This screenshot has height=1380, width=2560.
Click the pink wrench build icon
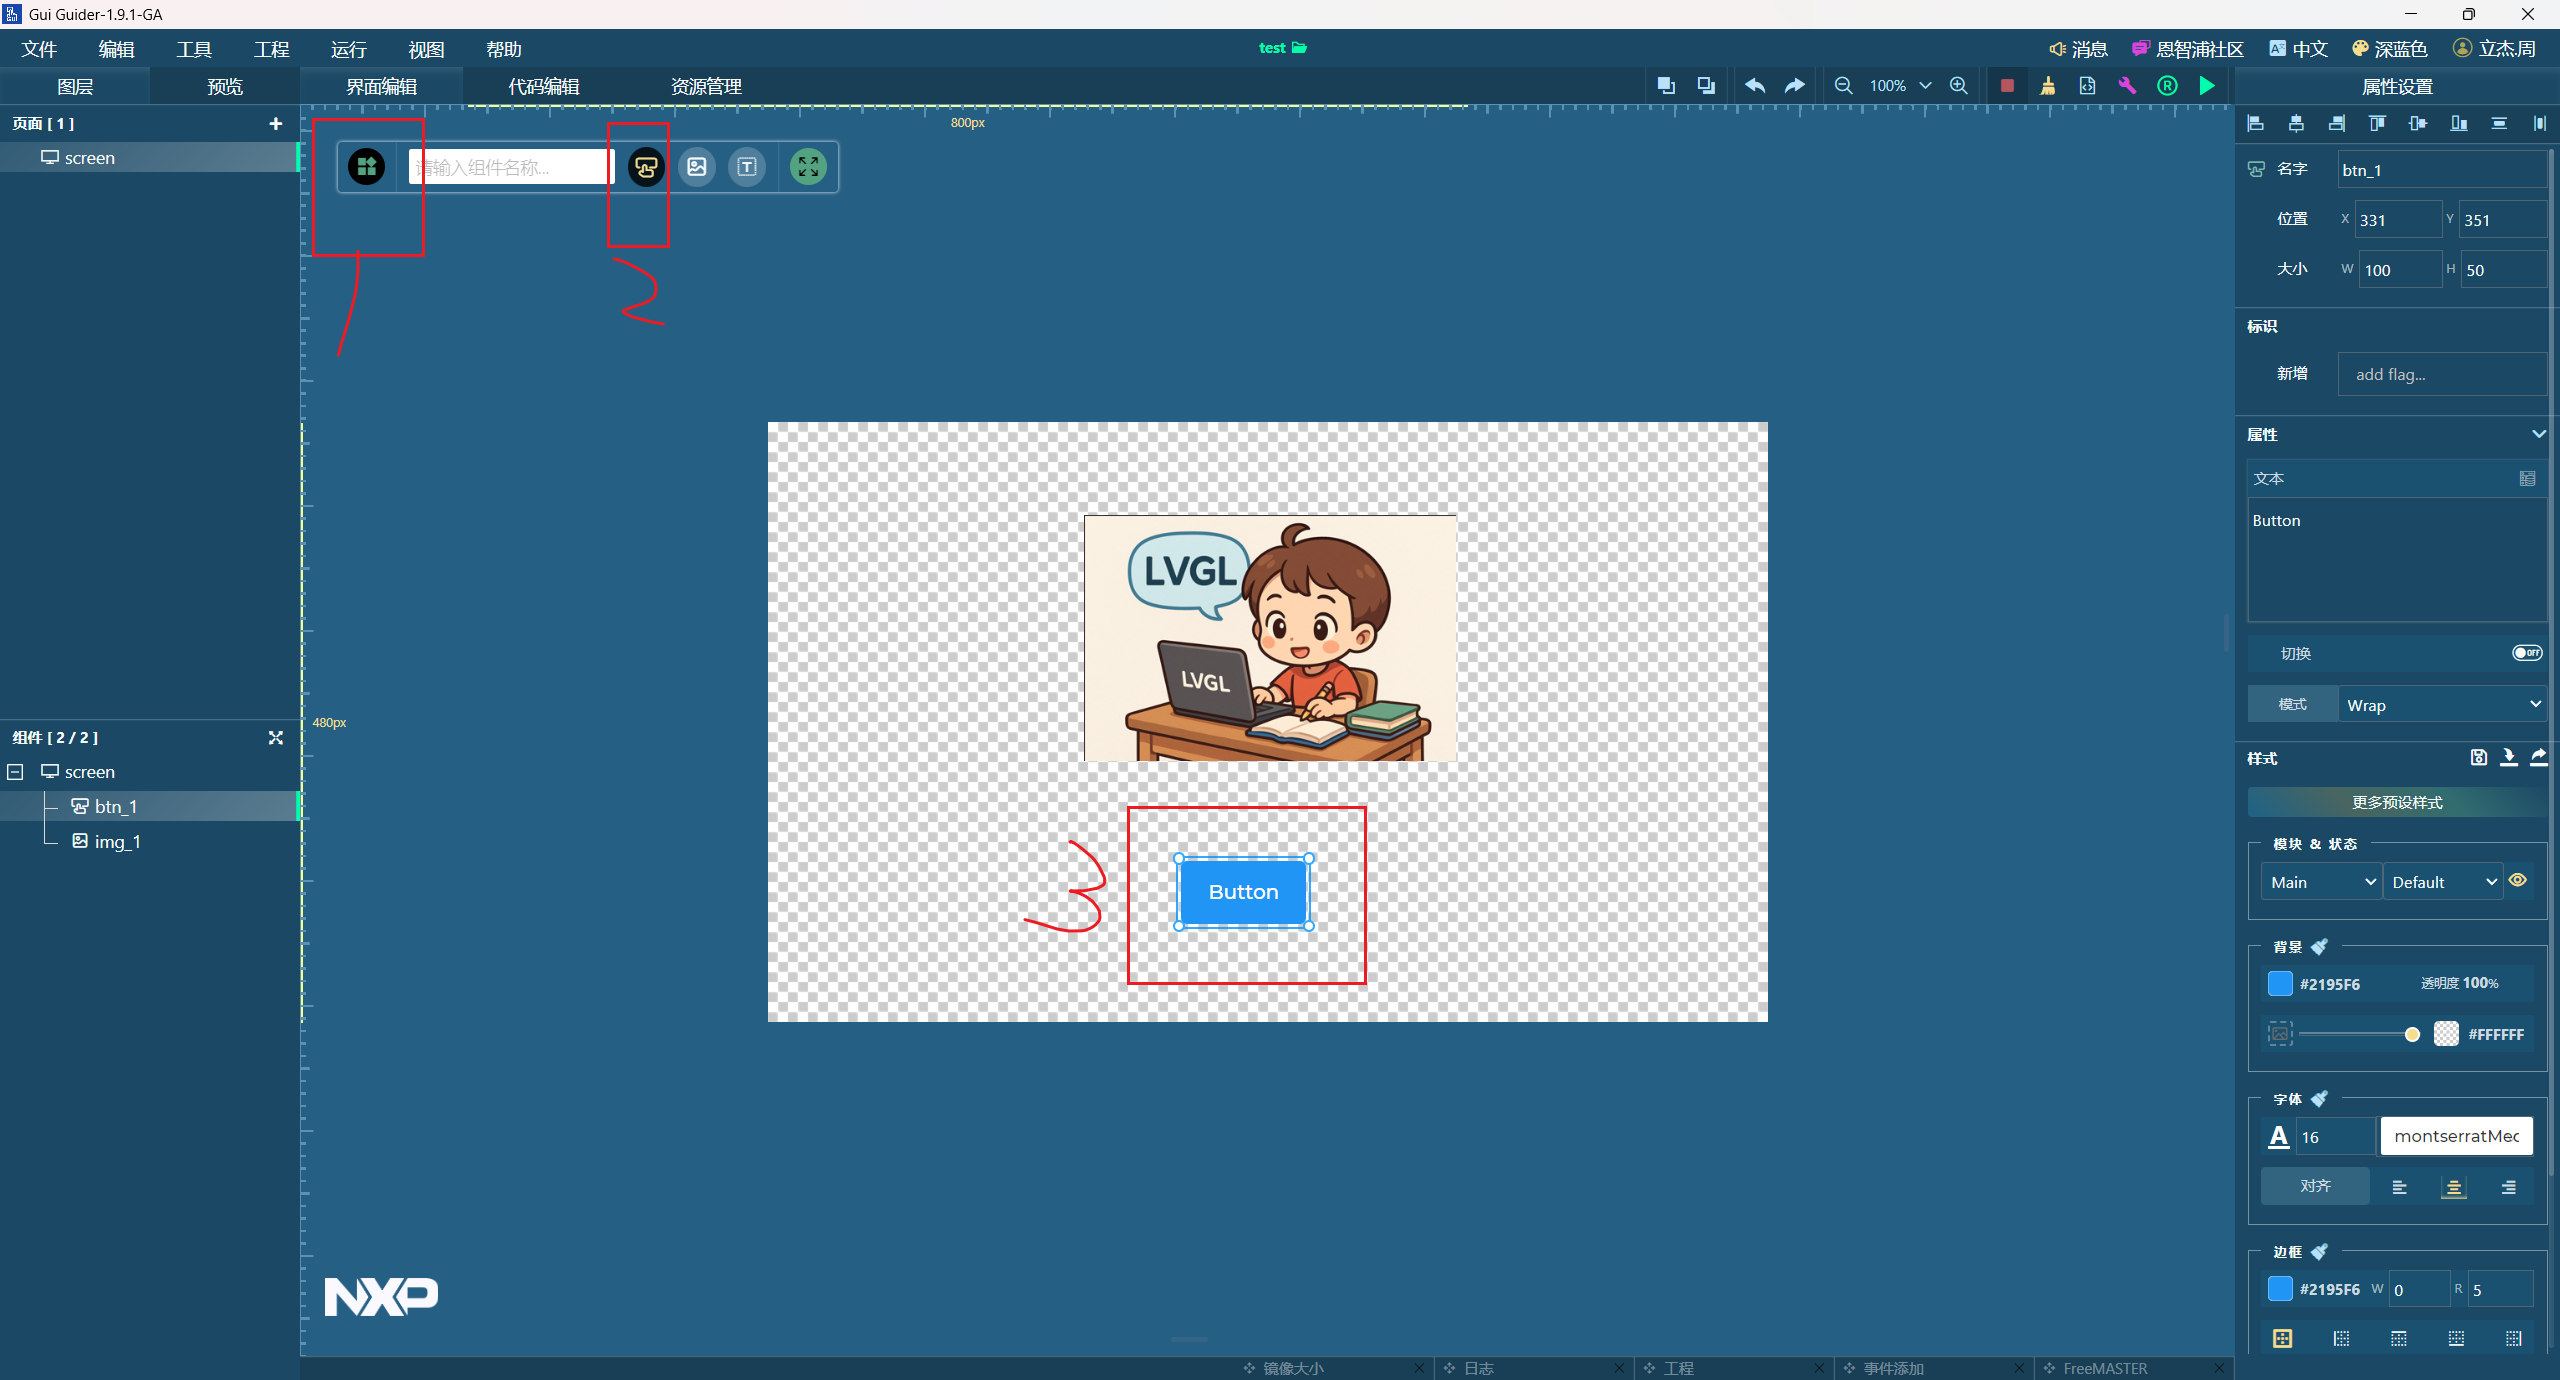[2127, 86]
